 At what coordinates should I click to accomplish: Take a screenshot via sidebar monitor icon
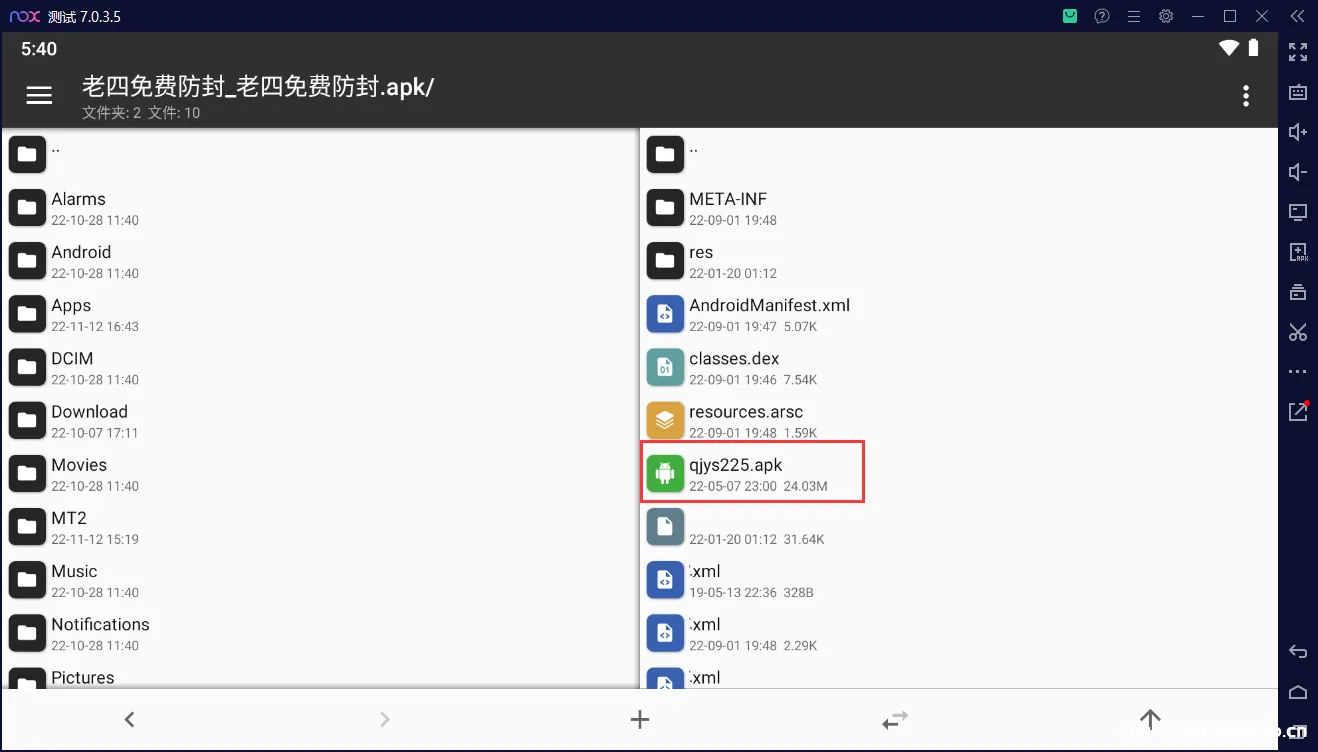(1297, 212)
